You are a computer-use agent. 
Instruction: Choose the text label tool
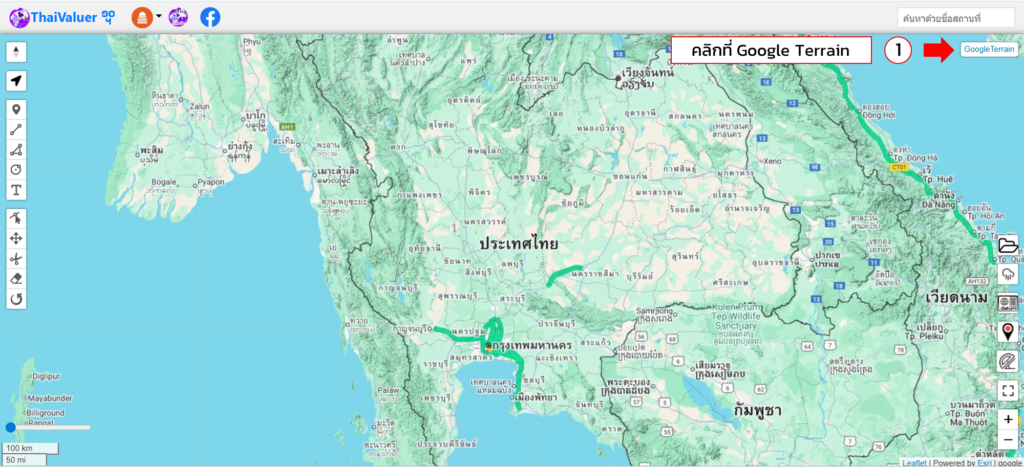click(17, 190)
